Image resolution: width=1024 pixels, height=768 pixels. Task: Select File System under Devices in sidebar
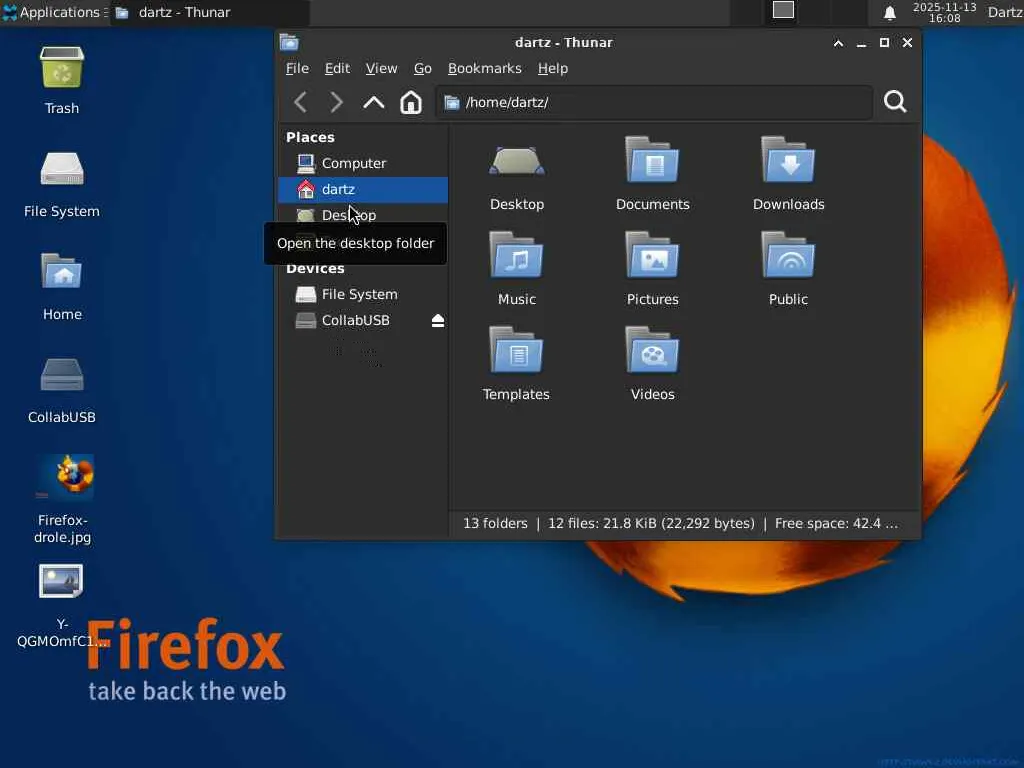pyautogui.click(x=363, y=295)
